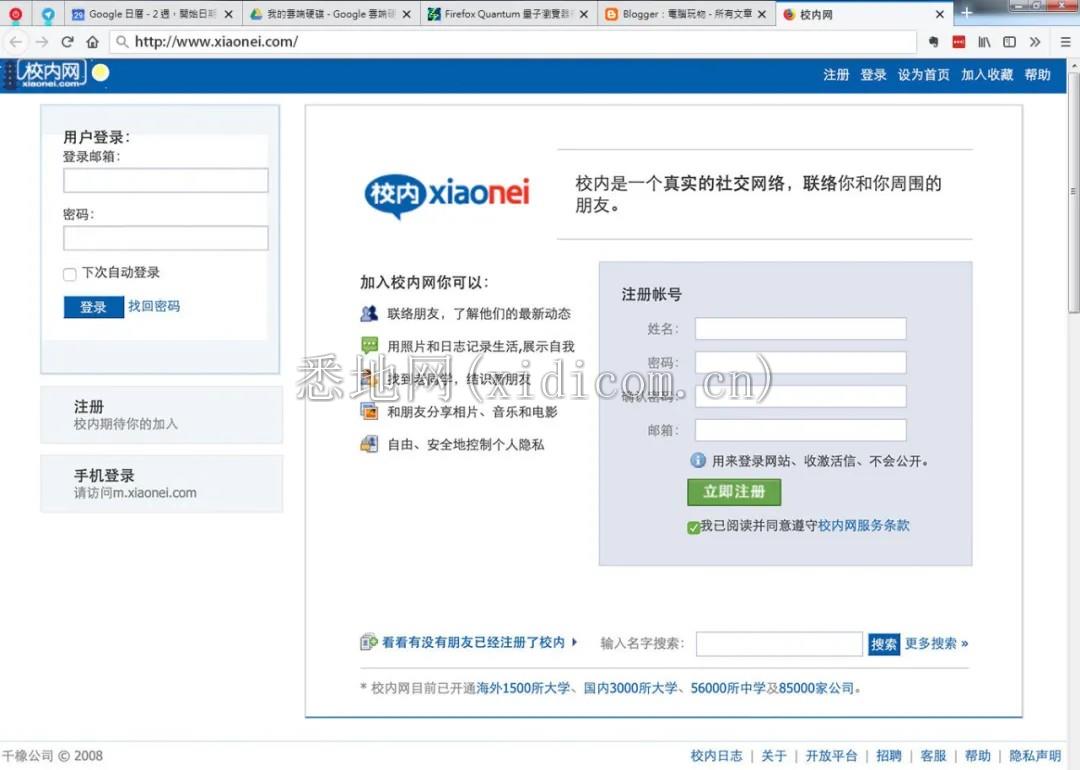Open the 校内网服务条款 link

coord(864,526)
